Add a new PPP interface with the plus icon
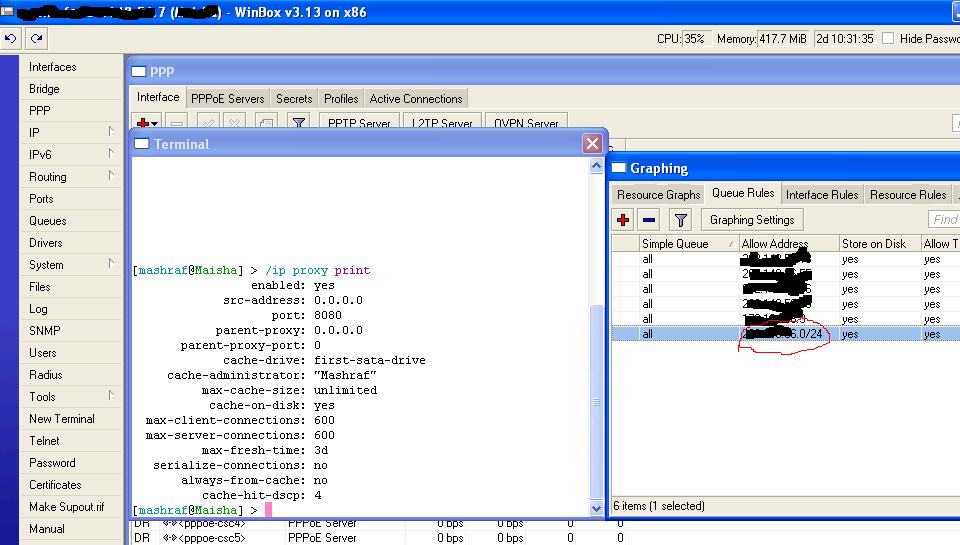The image size is (960, 545). click(146, 123)
